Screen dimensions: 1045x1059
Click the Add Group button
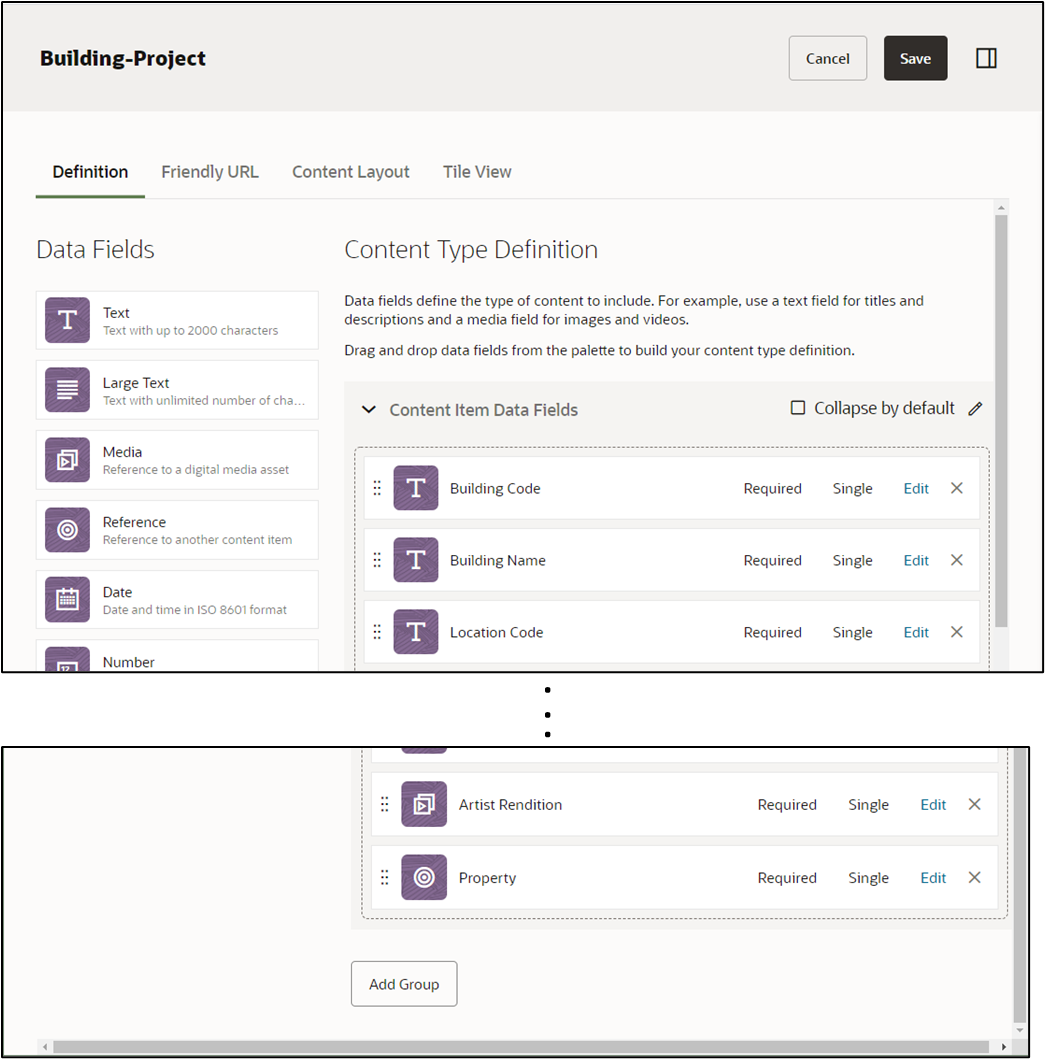pos(403,983)
